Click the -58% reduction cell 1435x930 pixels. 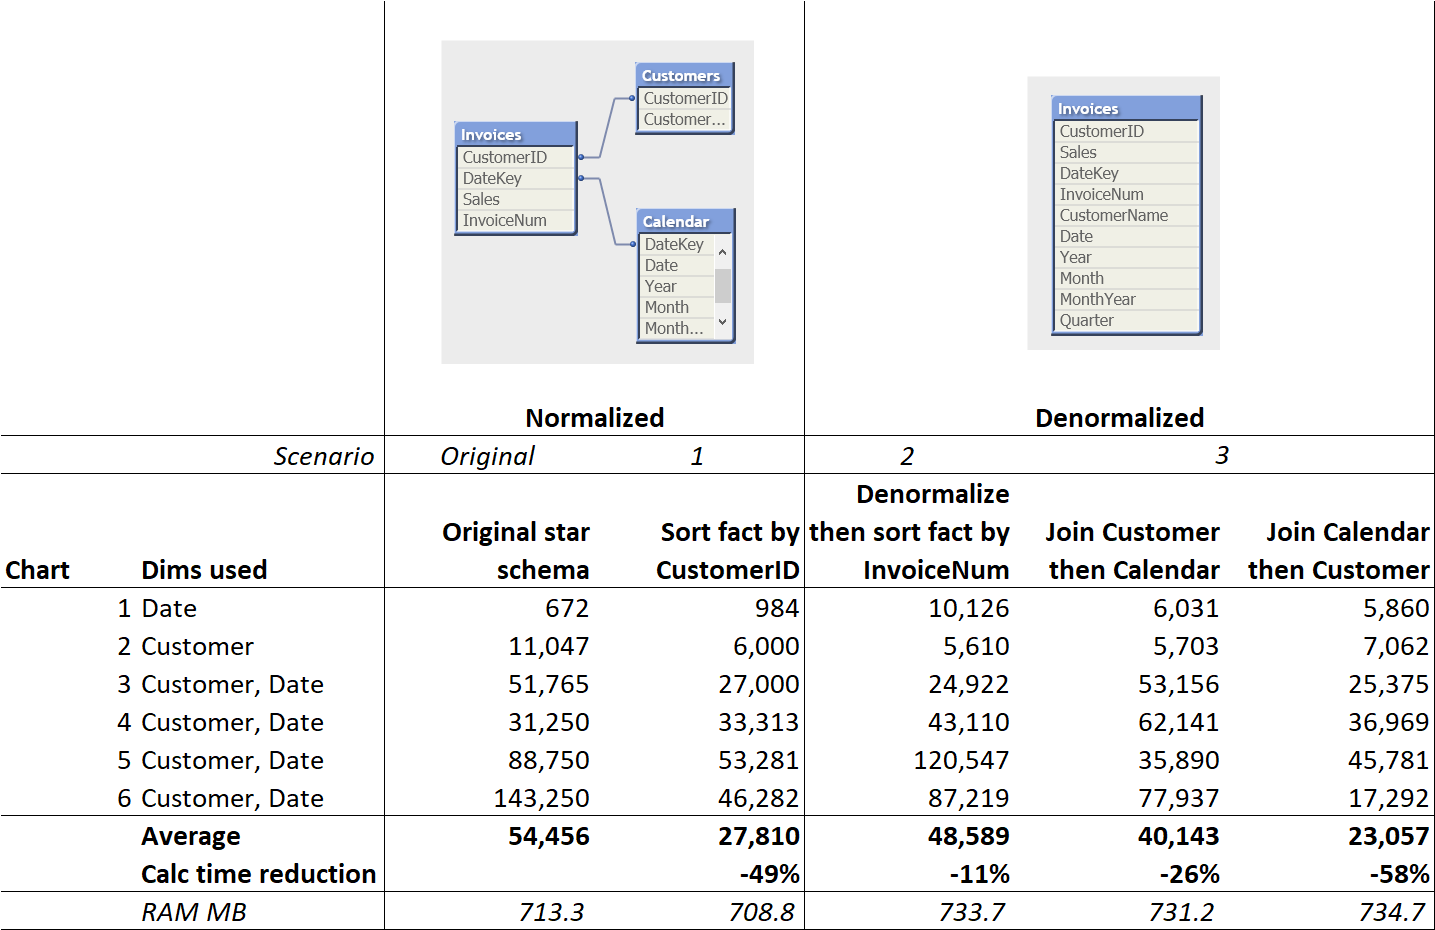(x=1400, y=874)
